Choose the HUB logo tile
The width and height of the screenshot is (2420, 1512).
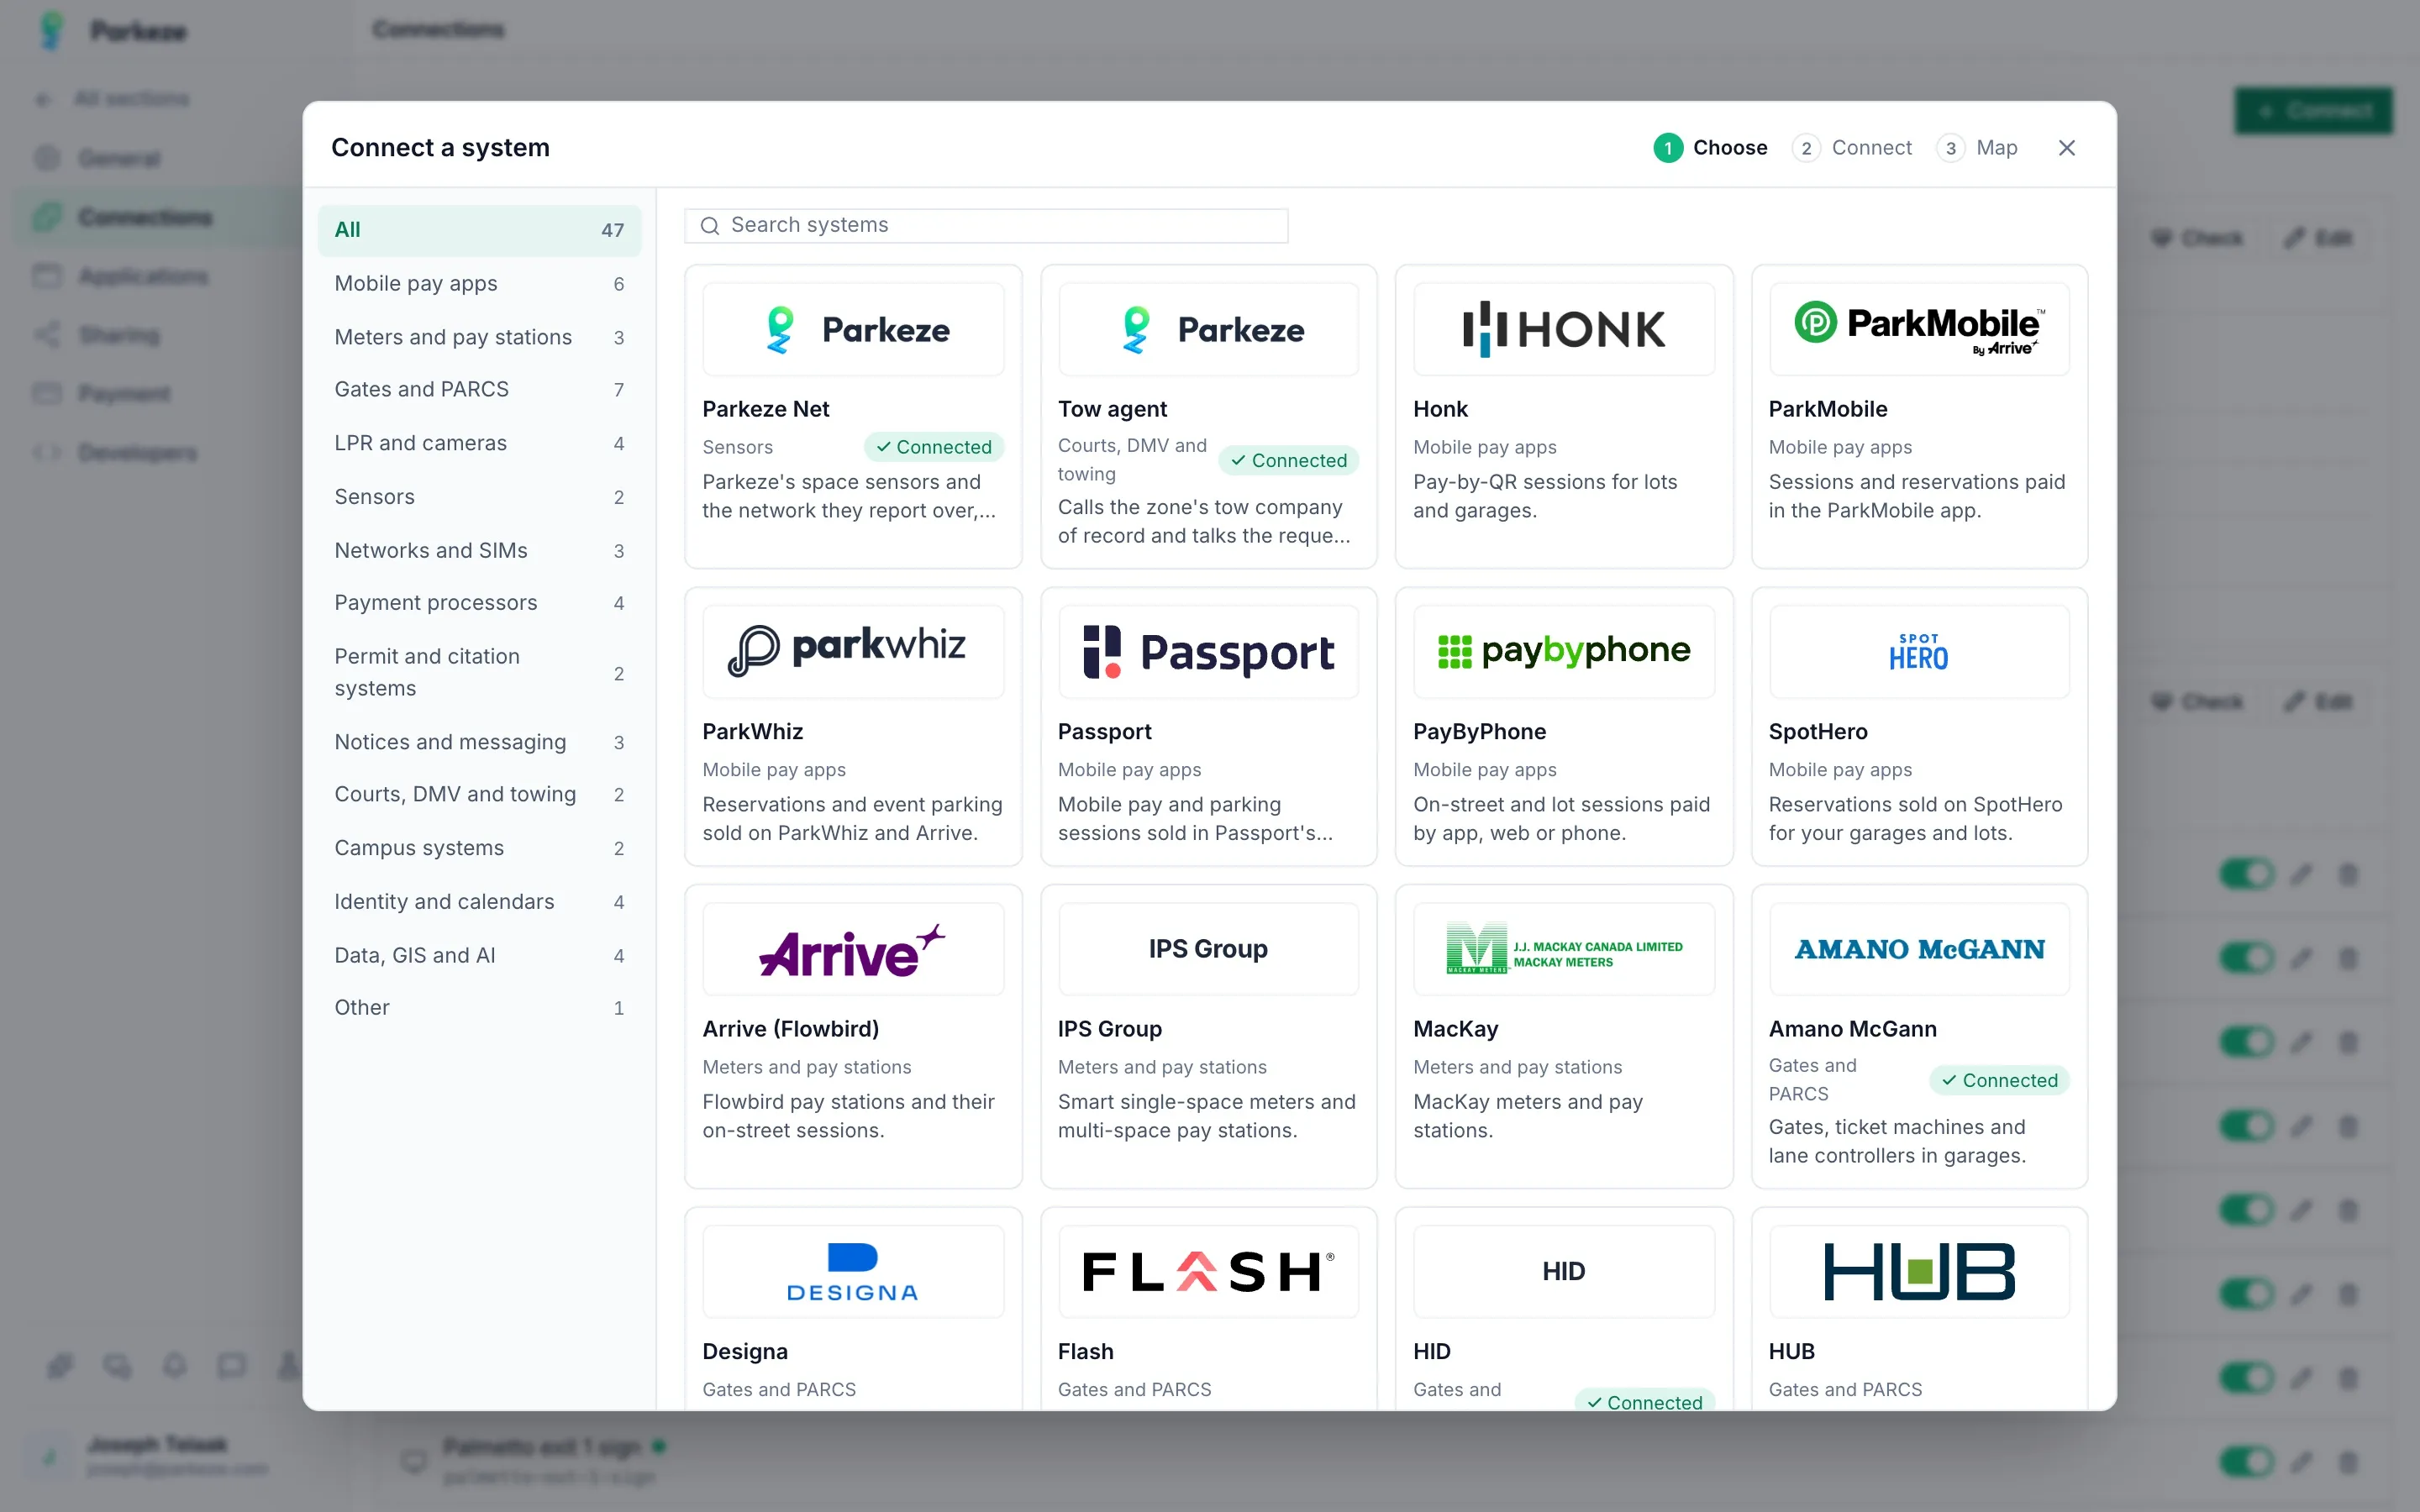click(1919, 1272)
